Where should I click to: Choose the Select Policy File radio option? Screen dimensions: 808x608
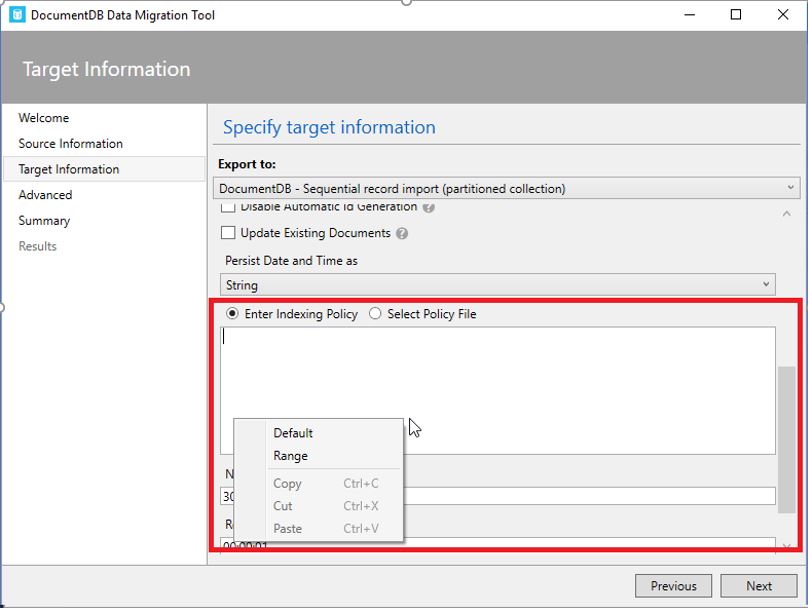point(375,313)
